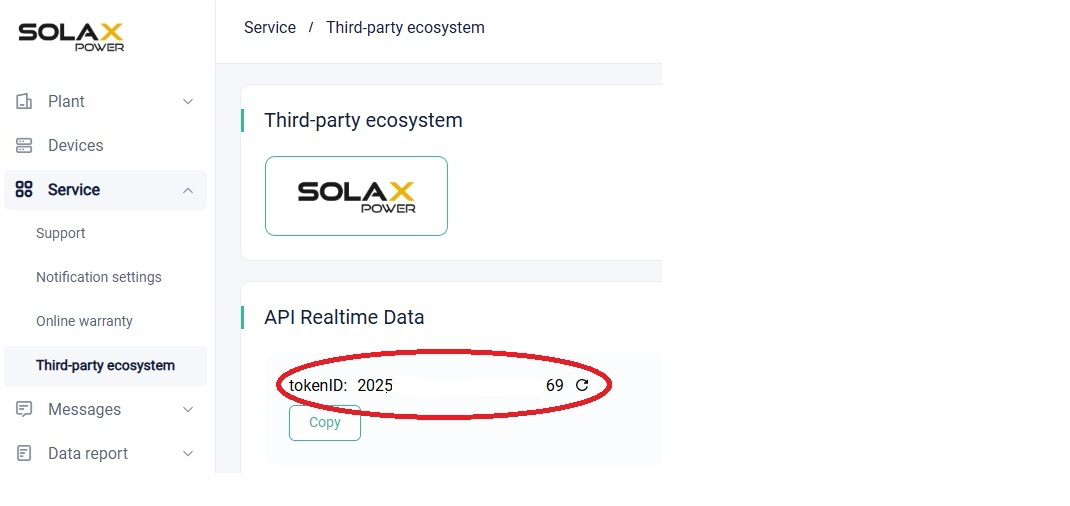Screen dimensions: 1070x506
Task: Click the Service grid icon
Action: tap(24, 190)
